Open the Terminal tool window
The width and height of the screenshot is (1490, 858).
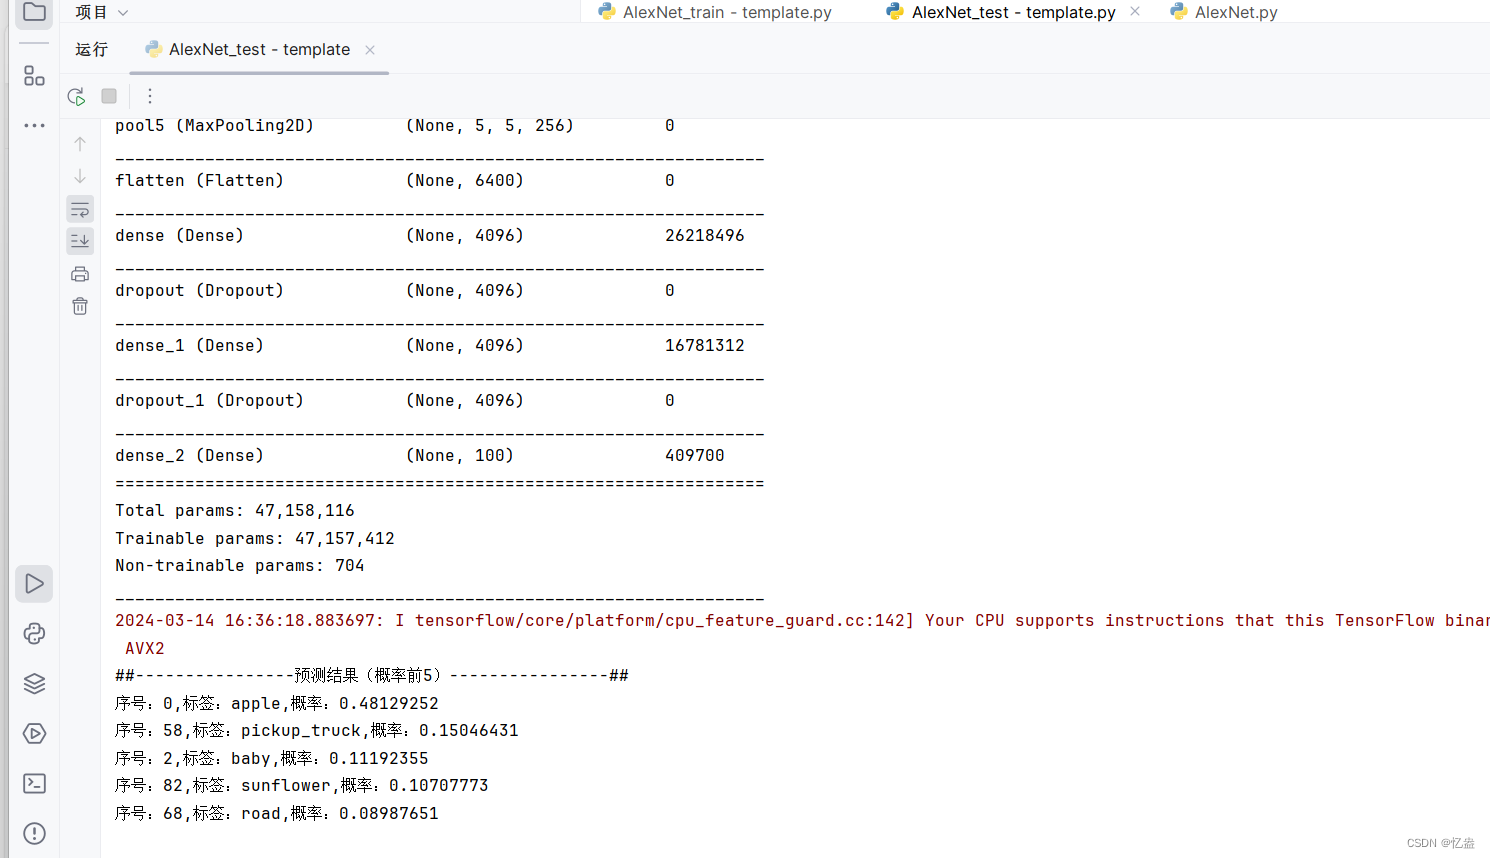click(x=34, y=783)
